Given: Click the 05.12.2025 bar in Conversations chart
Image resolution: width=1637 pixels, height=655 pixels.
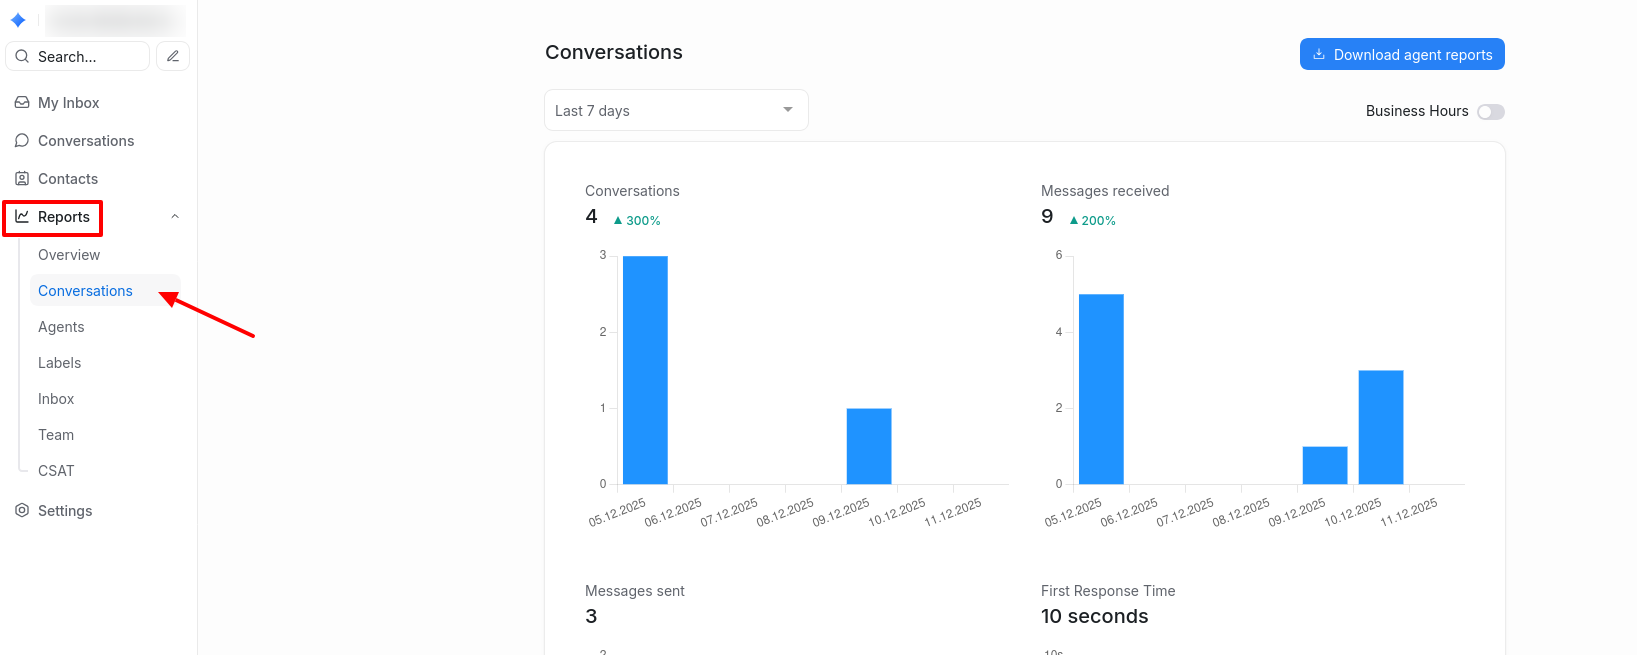Looking at the screenshot, I should click(x=645, y=370).
